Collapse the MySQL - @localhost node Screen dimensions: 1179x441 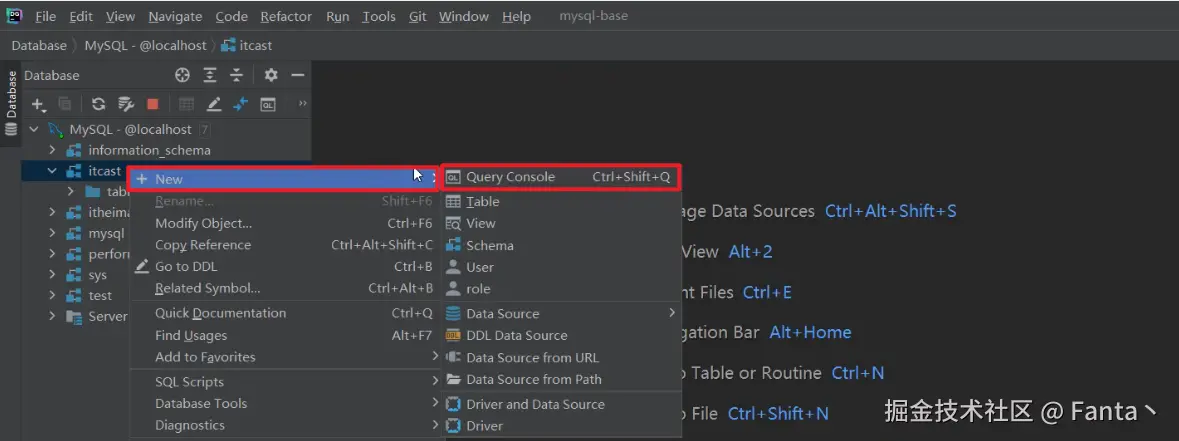pyautogui.click(x=34, y=129)
